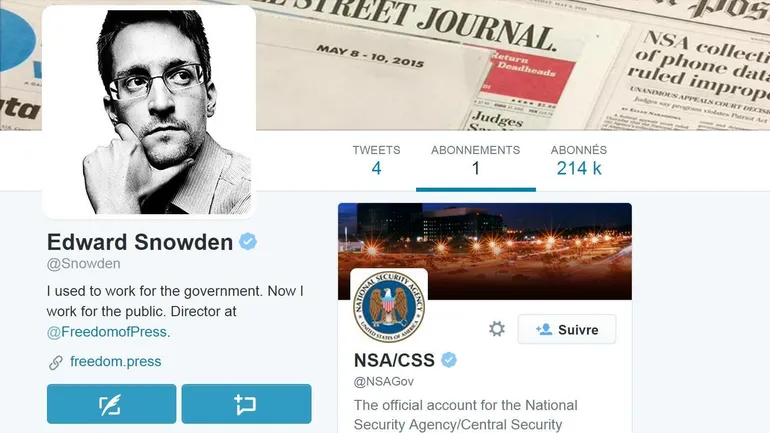Click the link chain icon beside freedom.press
Screen dimensions: 770x433
(55, 362)
